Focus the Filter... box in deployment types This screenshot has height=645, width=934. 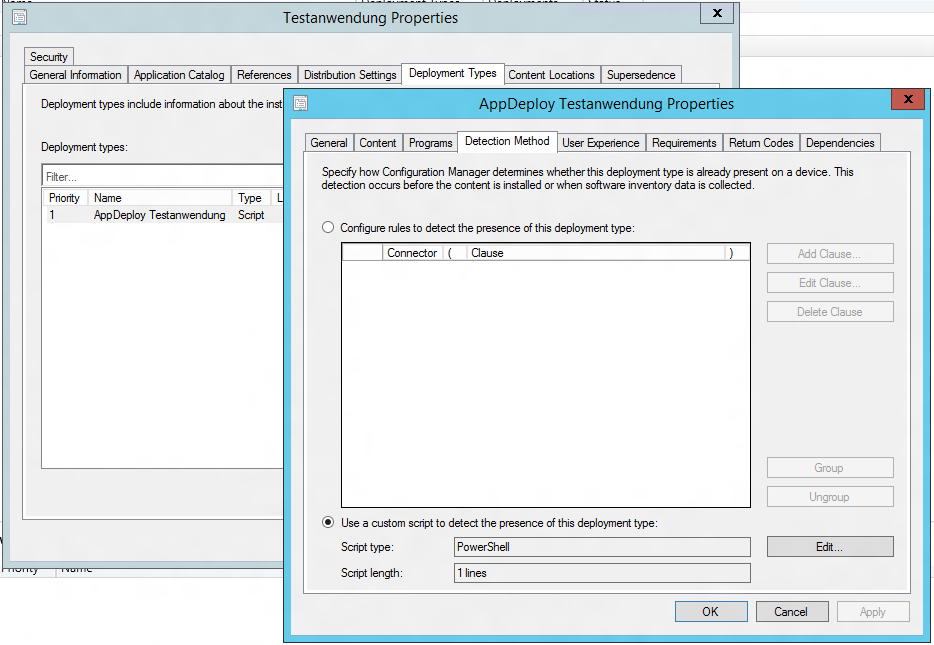(163, 176)
